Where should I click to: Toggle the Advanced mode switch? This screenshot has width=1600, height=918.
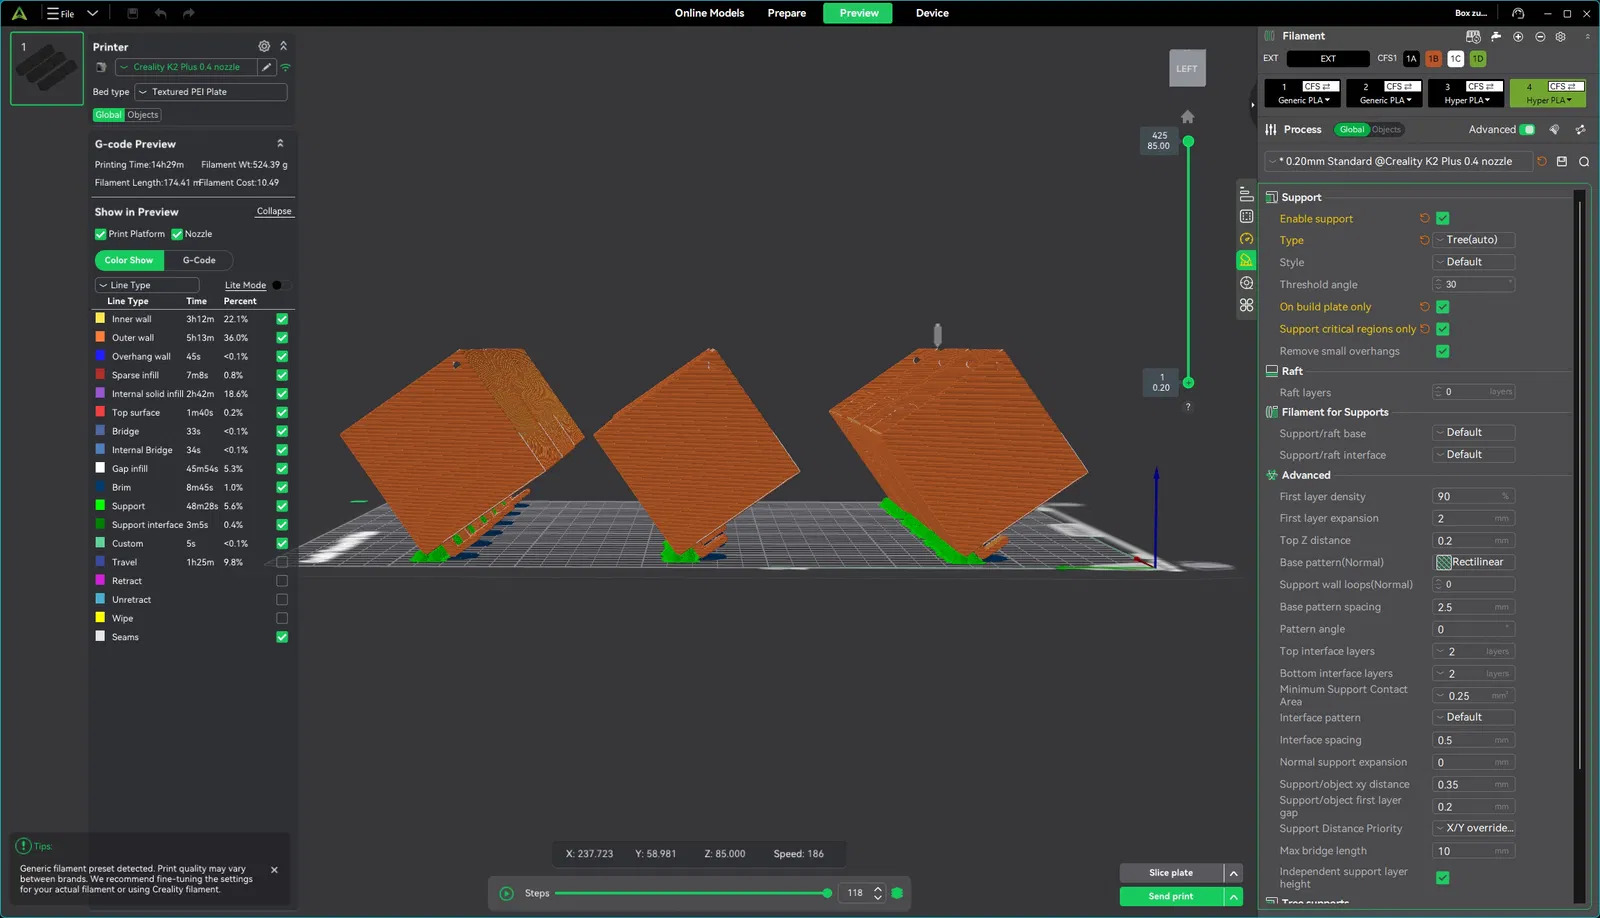point(1527,129)
